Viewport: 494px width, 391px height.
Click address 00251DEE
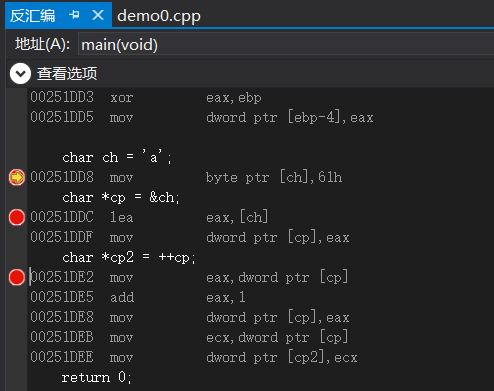click(62, 357)
